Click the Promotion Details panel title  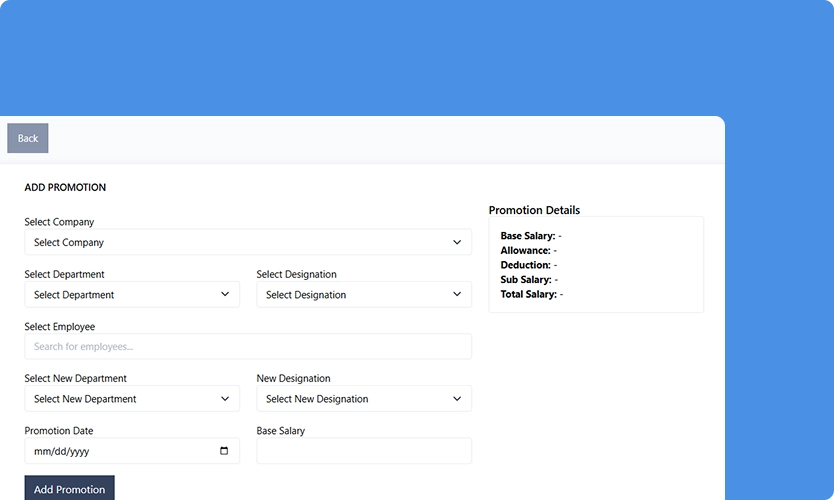534,210
